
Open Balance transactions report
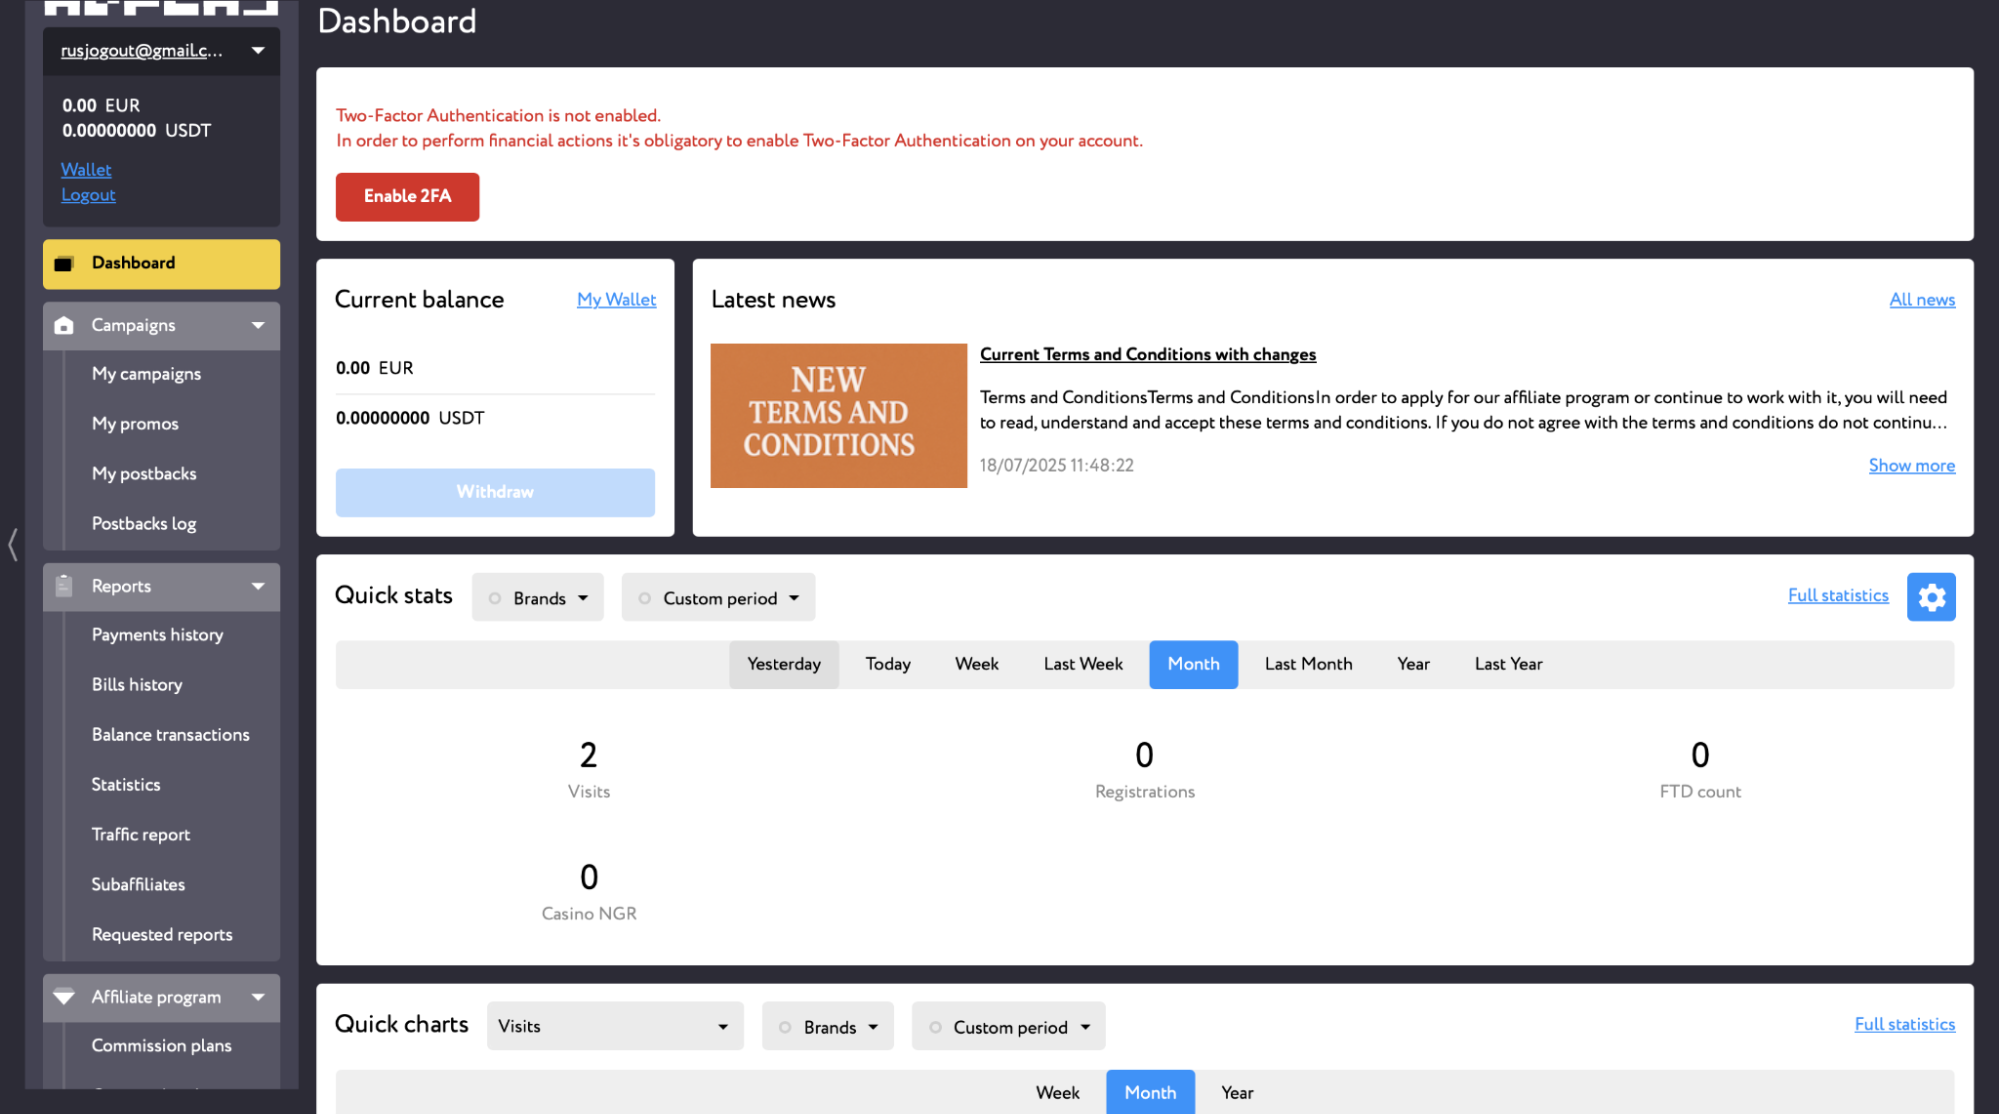[170, 735]
